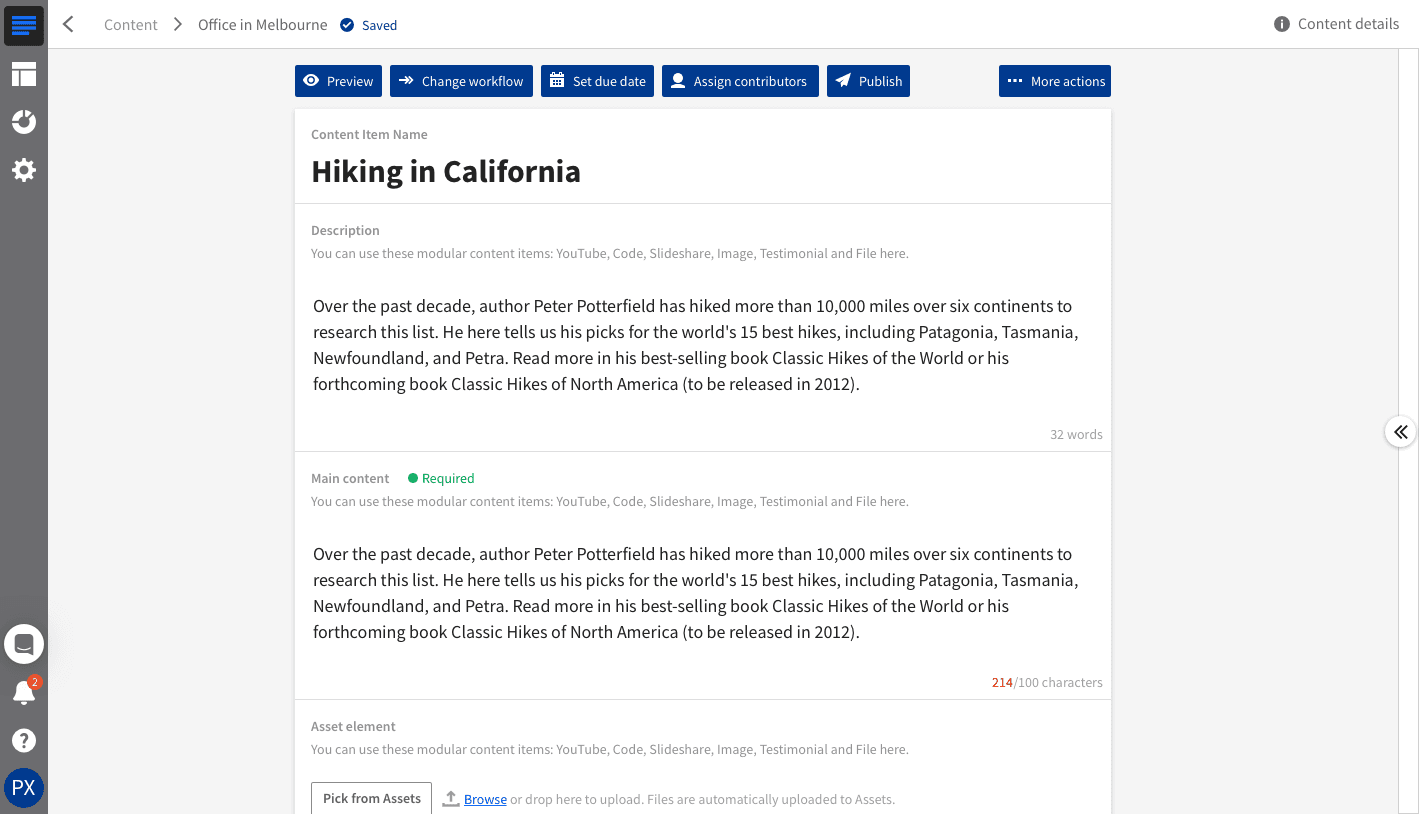Click the Browse upload link
Screen dimensions: 1419x814
(485, 799)
